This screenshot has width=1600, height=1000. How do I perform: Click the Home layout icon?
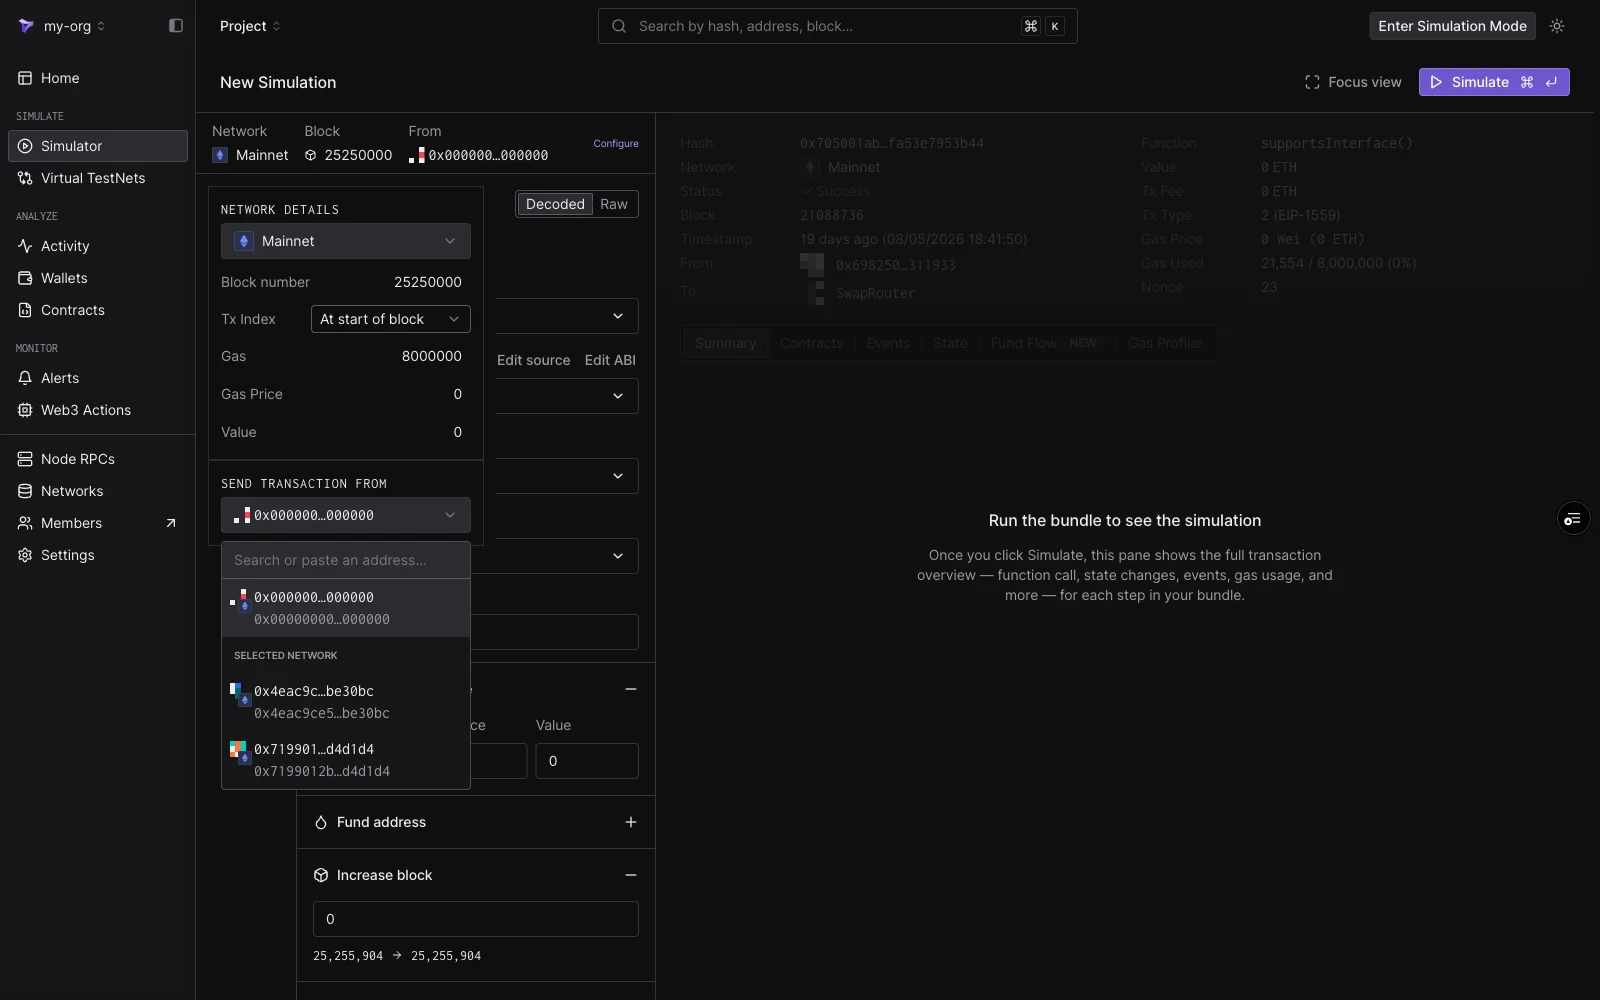click(25, 78)
